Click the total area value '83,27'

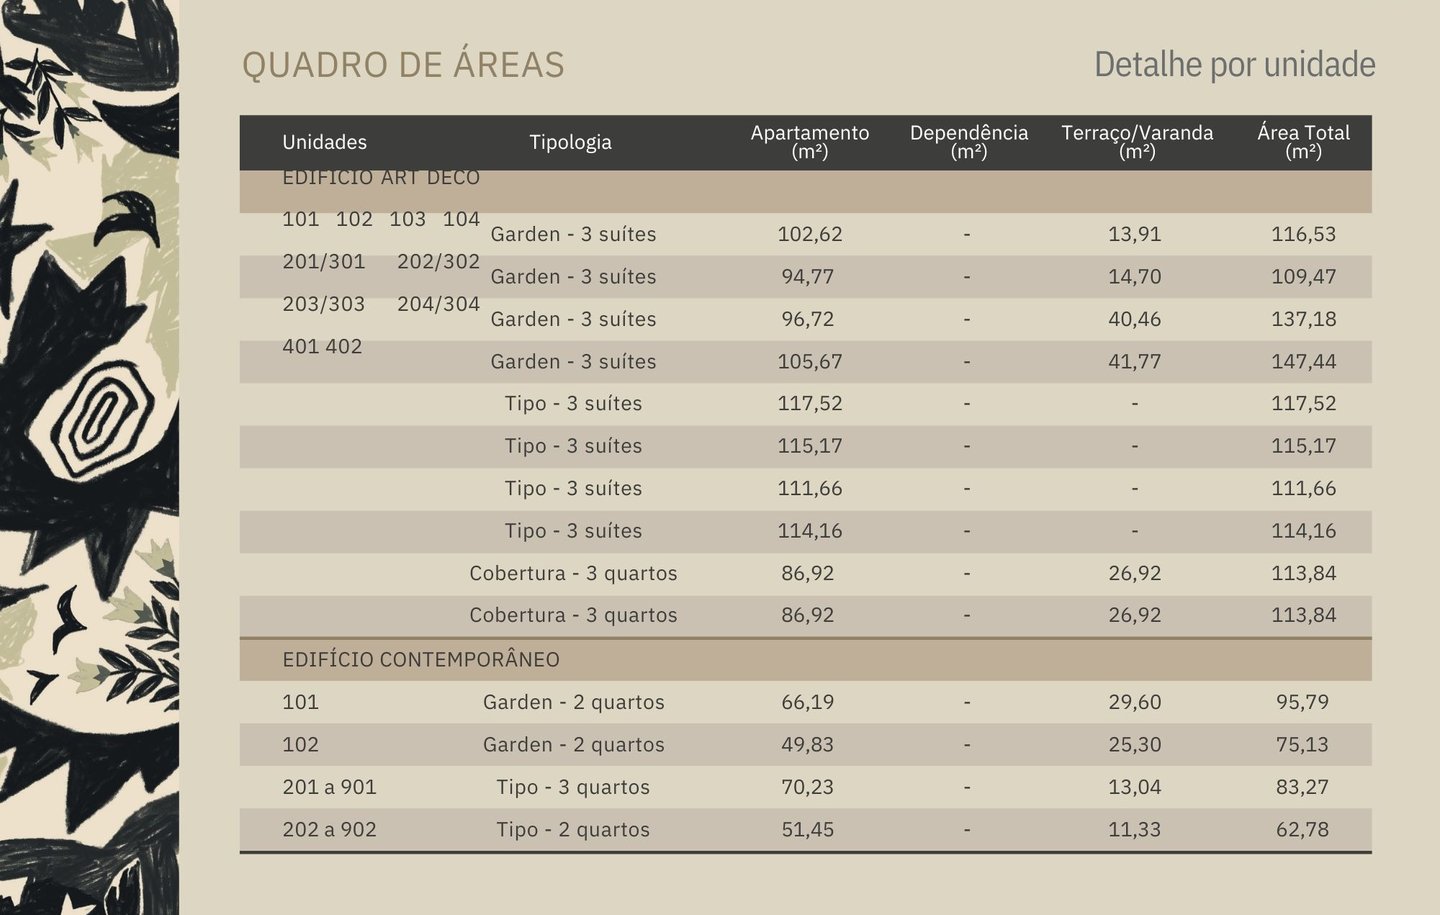point(1303,787)
